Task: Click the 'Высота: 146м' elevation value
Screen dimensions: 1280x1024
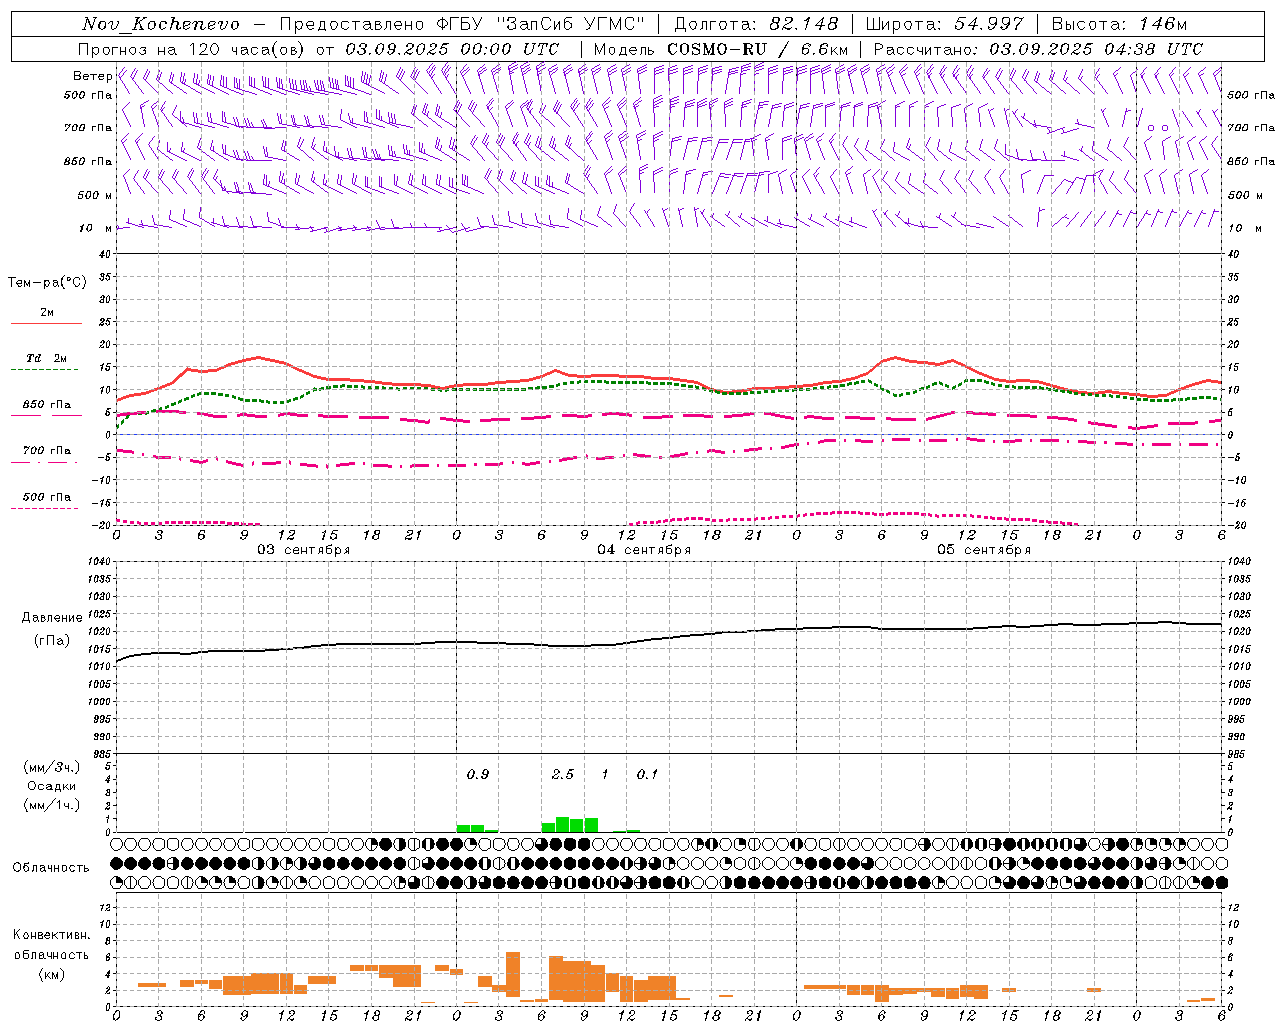Action: pos(1120,24)
